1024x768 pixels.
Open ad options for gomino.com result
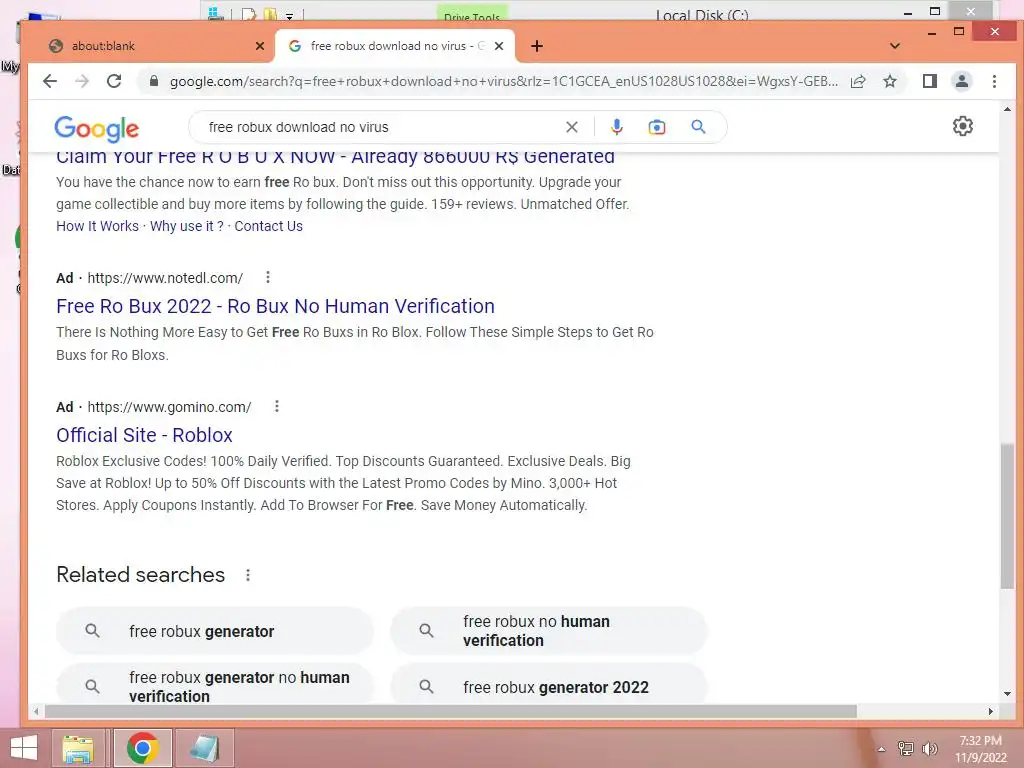click(x=277, y=406)
